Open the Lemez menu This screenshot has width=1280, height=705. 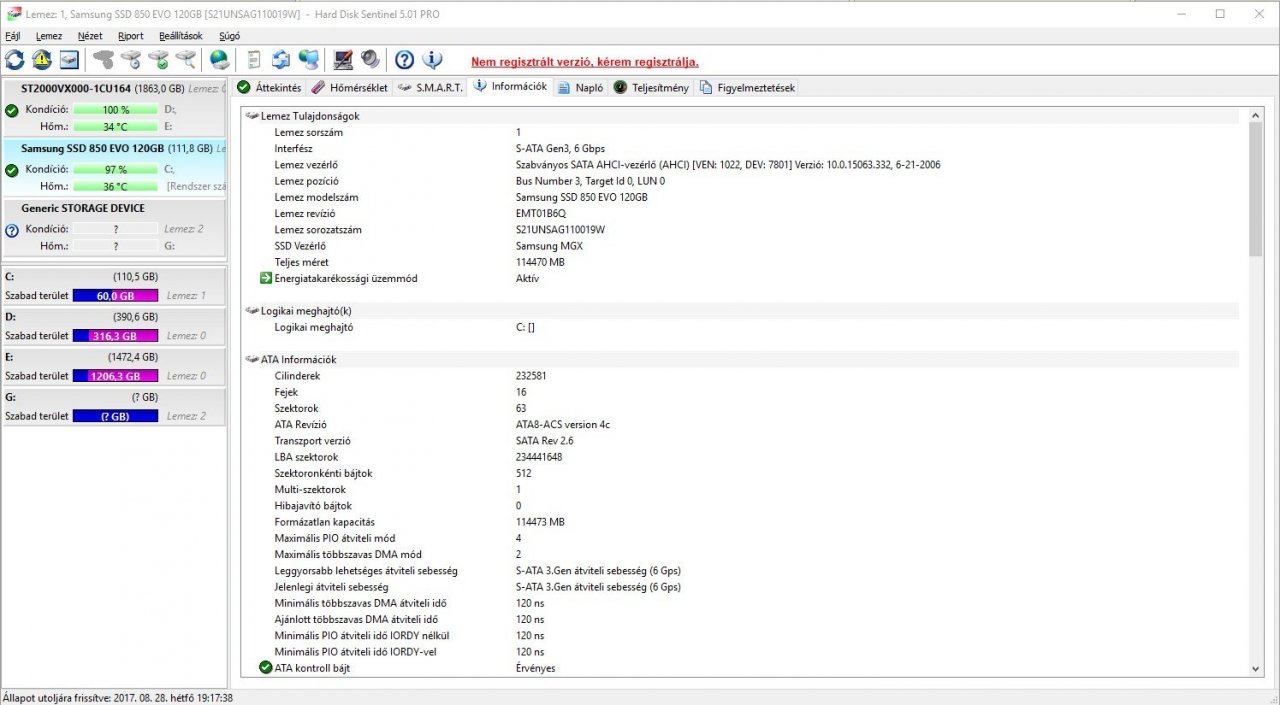(x=49, y=36)
